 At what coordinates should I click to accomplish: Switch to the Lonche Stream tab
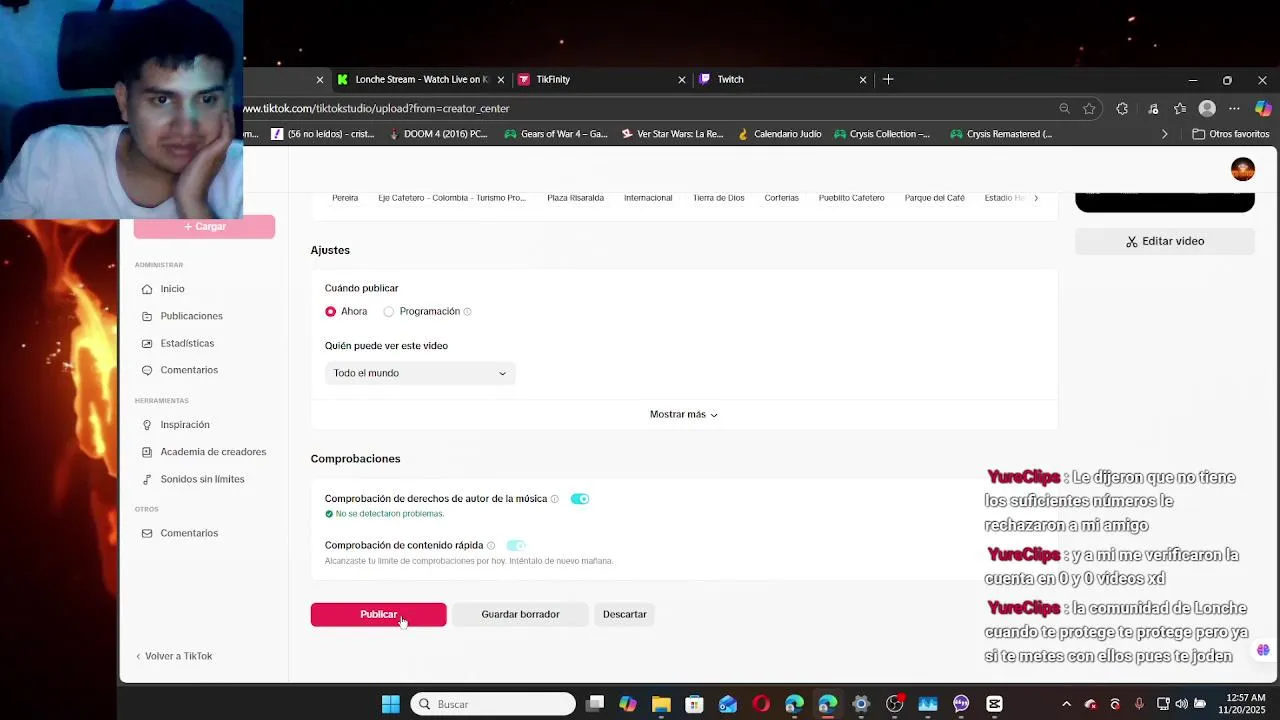coord(420,79)
